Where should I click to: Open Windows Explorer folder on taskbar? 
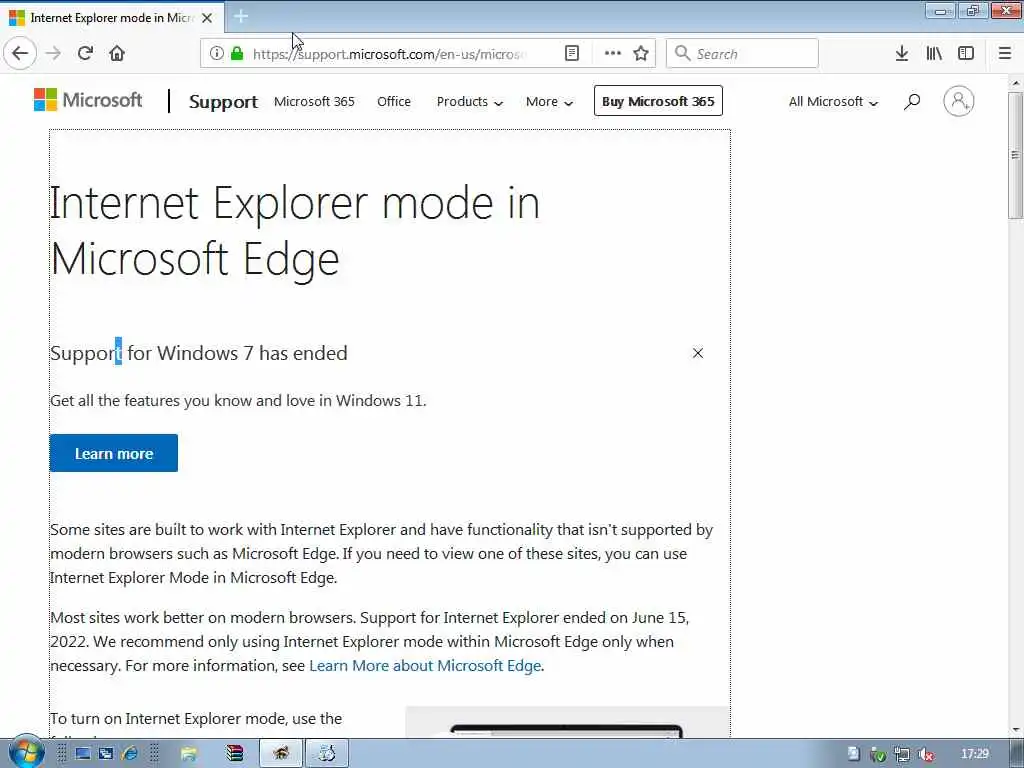189,754
